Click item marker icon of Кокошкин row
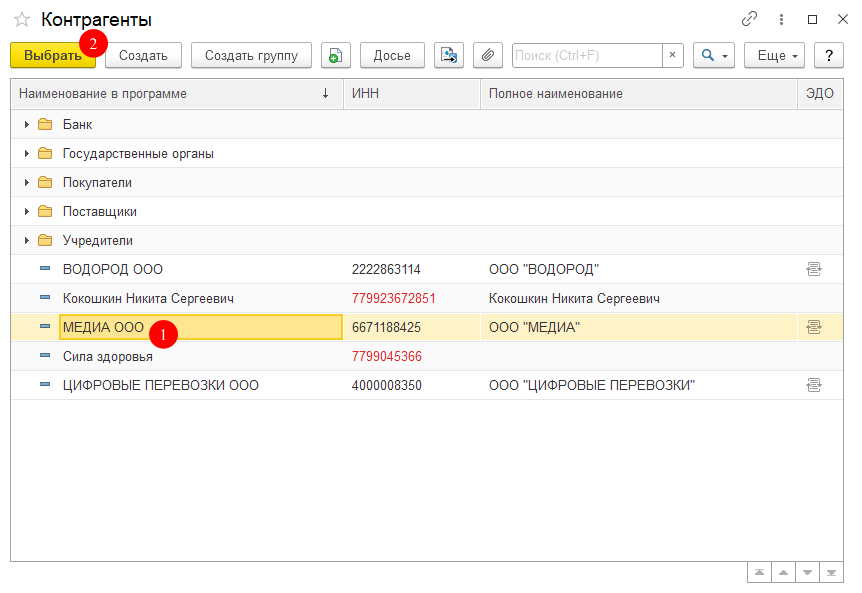The width and height of the screenshot is (862, 593). 45,297
